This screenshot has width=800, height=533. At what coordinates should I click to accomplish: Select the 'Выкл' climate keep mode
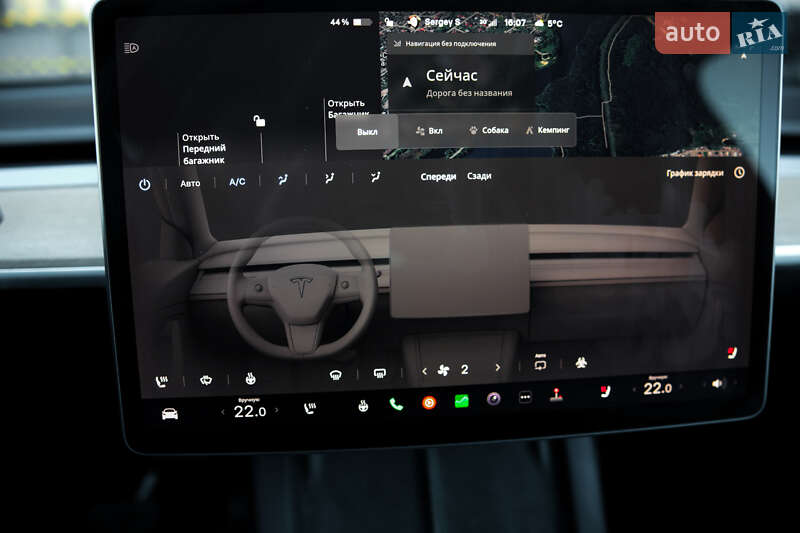(x=367, y=132)
